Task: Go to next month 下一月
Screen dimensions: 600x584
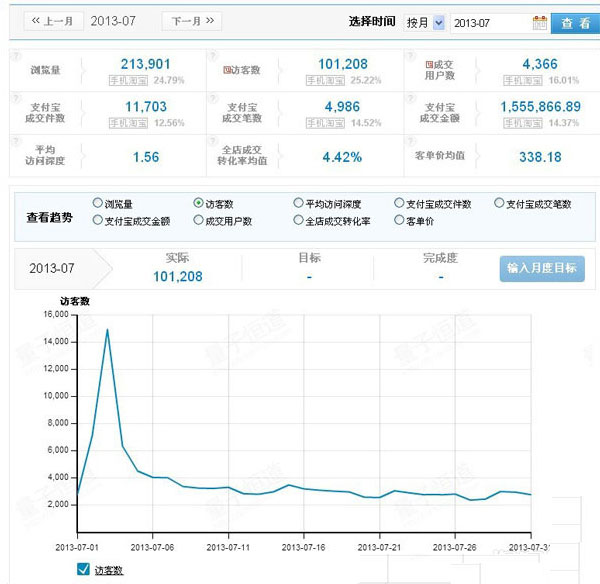Action: click(x=192, y=21)
